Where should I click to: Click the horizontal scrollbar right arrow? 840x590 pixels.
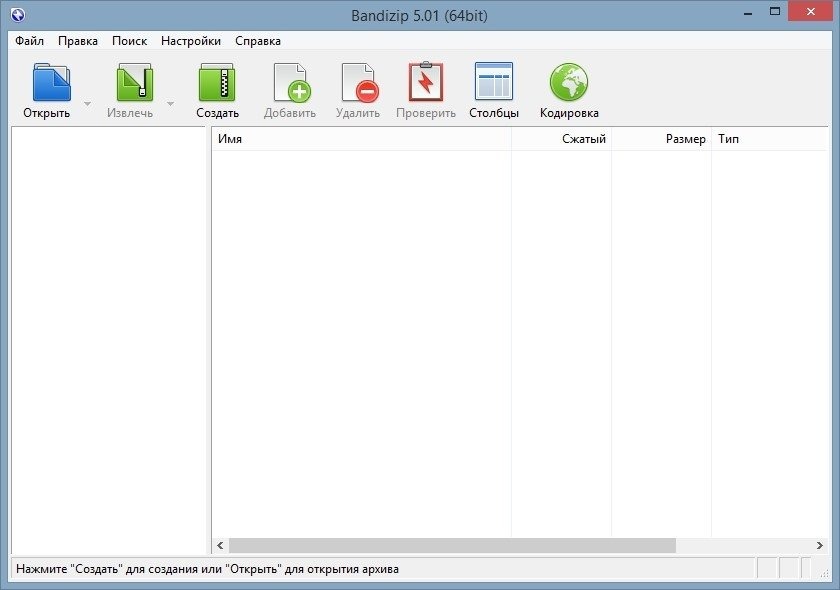point(820,546)
